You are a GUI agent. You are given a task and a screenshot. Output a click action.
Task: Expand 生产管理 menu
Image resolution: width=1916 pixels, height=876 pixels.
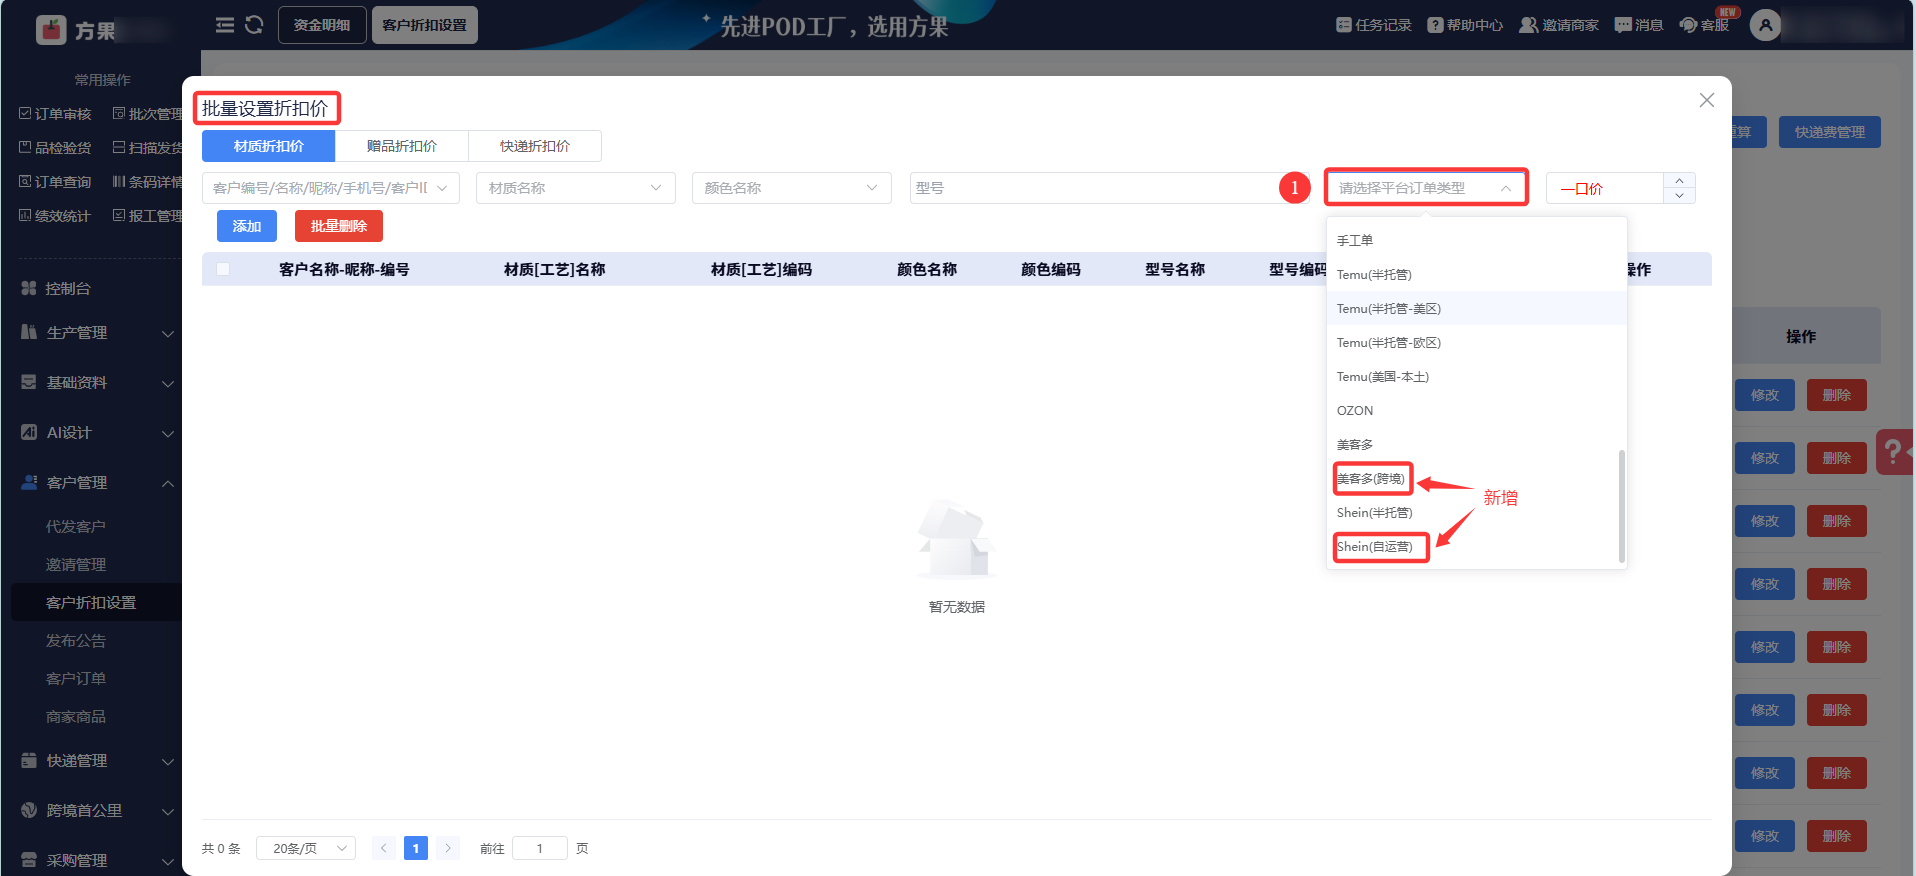click(97, 332)
